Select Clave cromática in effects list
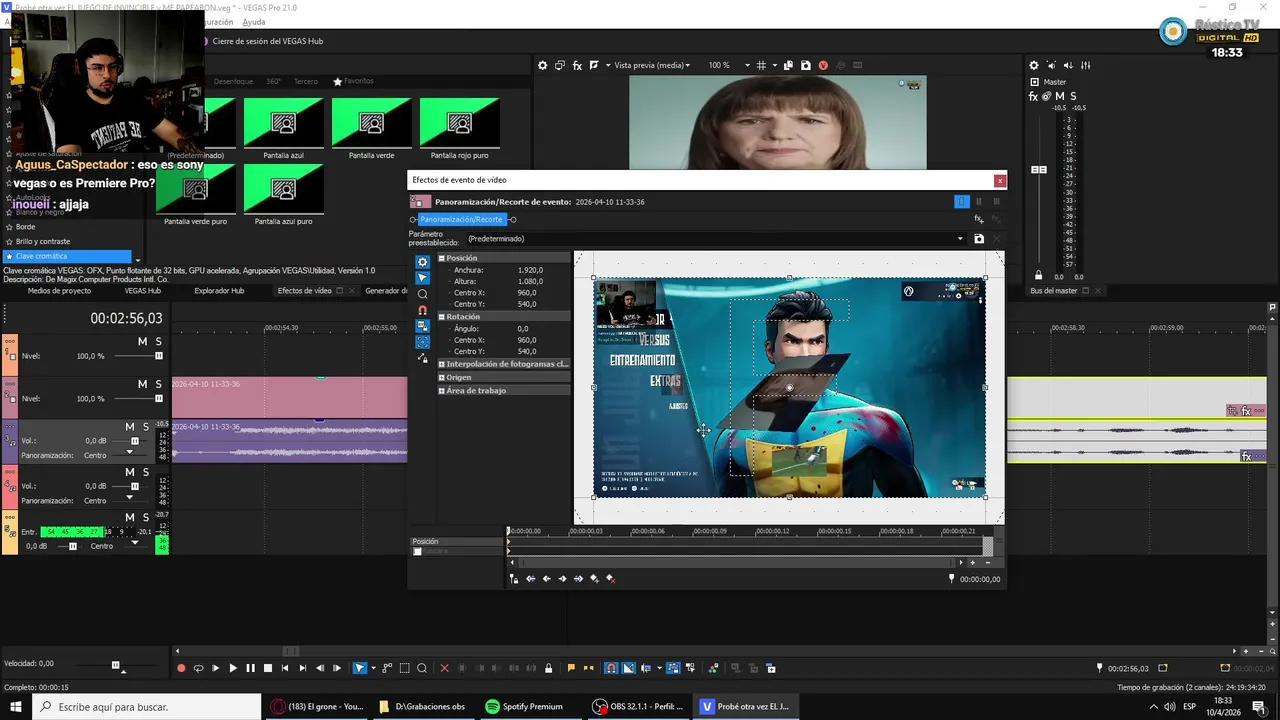Screen dimensions: 1280x720 click(68, 256)
